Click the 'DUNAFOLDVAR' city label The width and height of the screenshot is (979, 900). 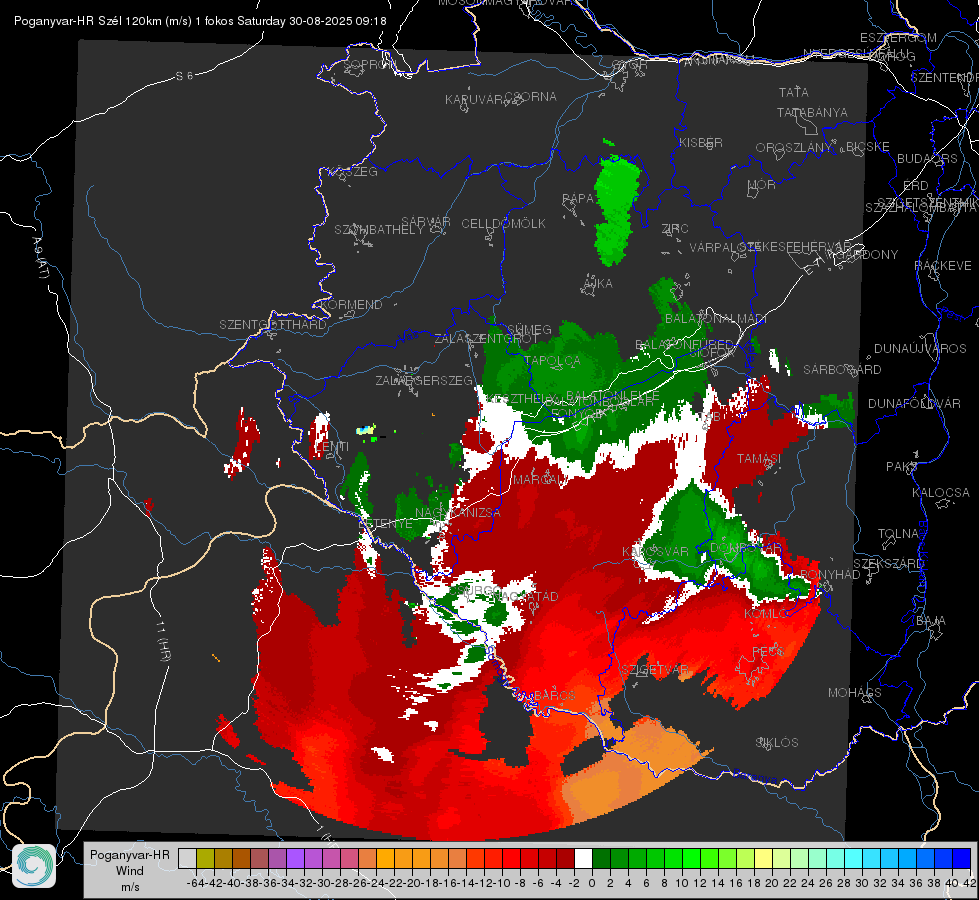(914, 404)
